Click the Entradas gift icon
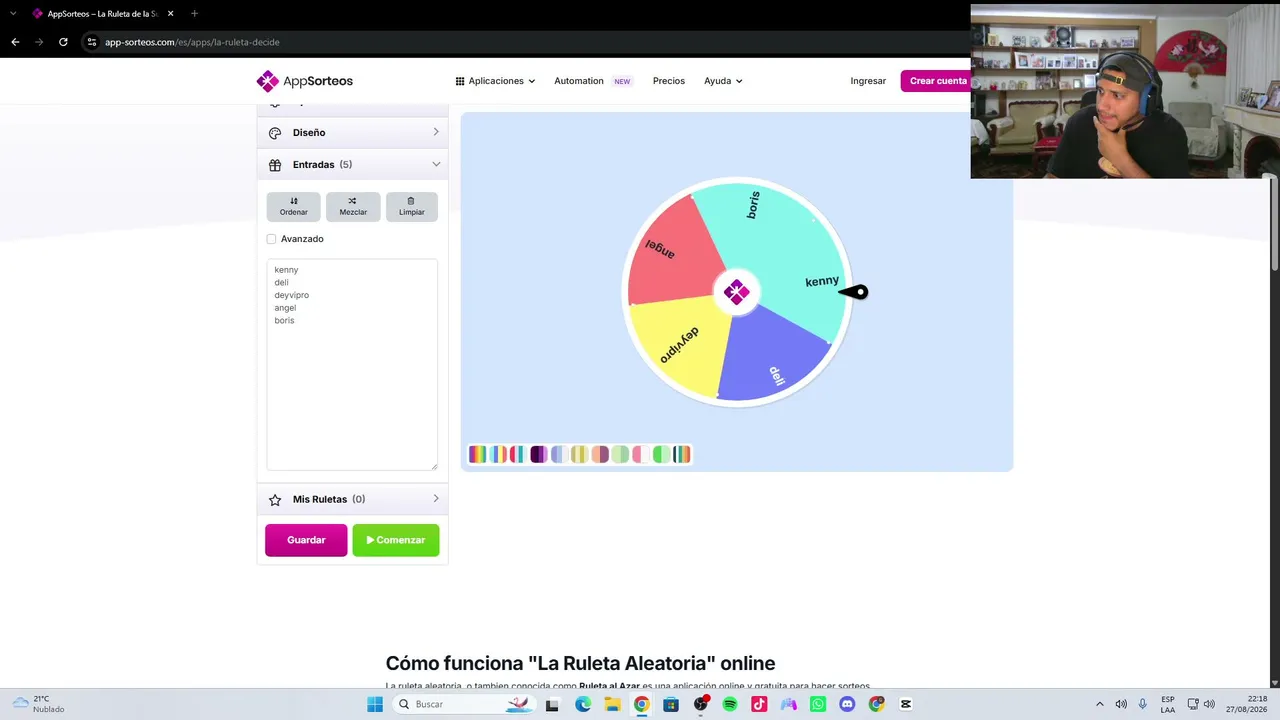1280x720 pixels. (275, 165)
